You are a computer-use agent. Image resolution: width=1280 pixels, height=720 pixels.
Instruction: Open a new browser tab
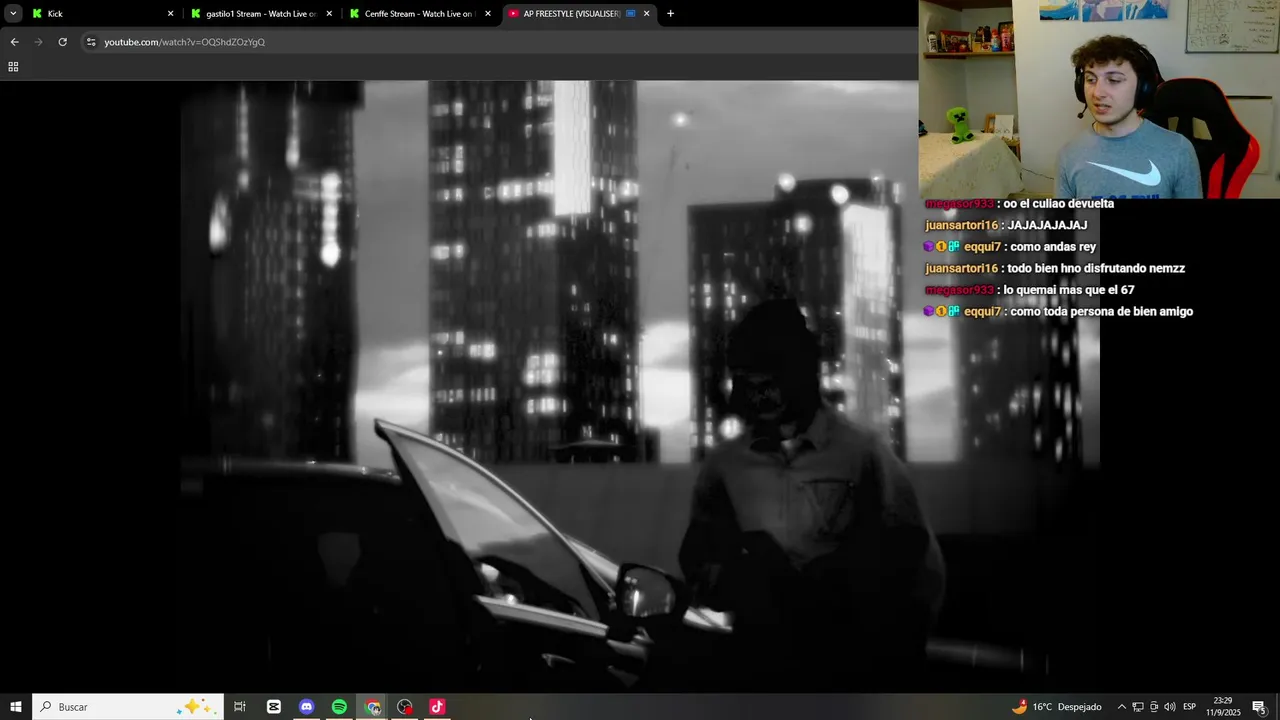(x=670, y=14)
